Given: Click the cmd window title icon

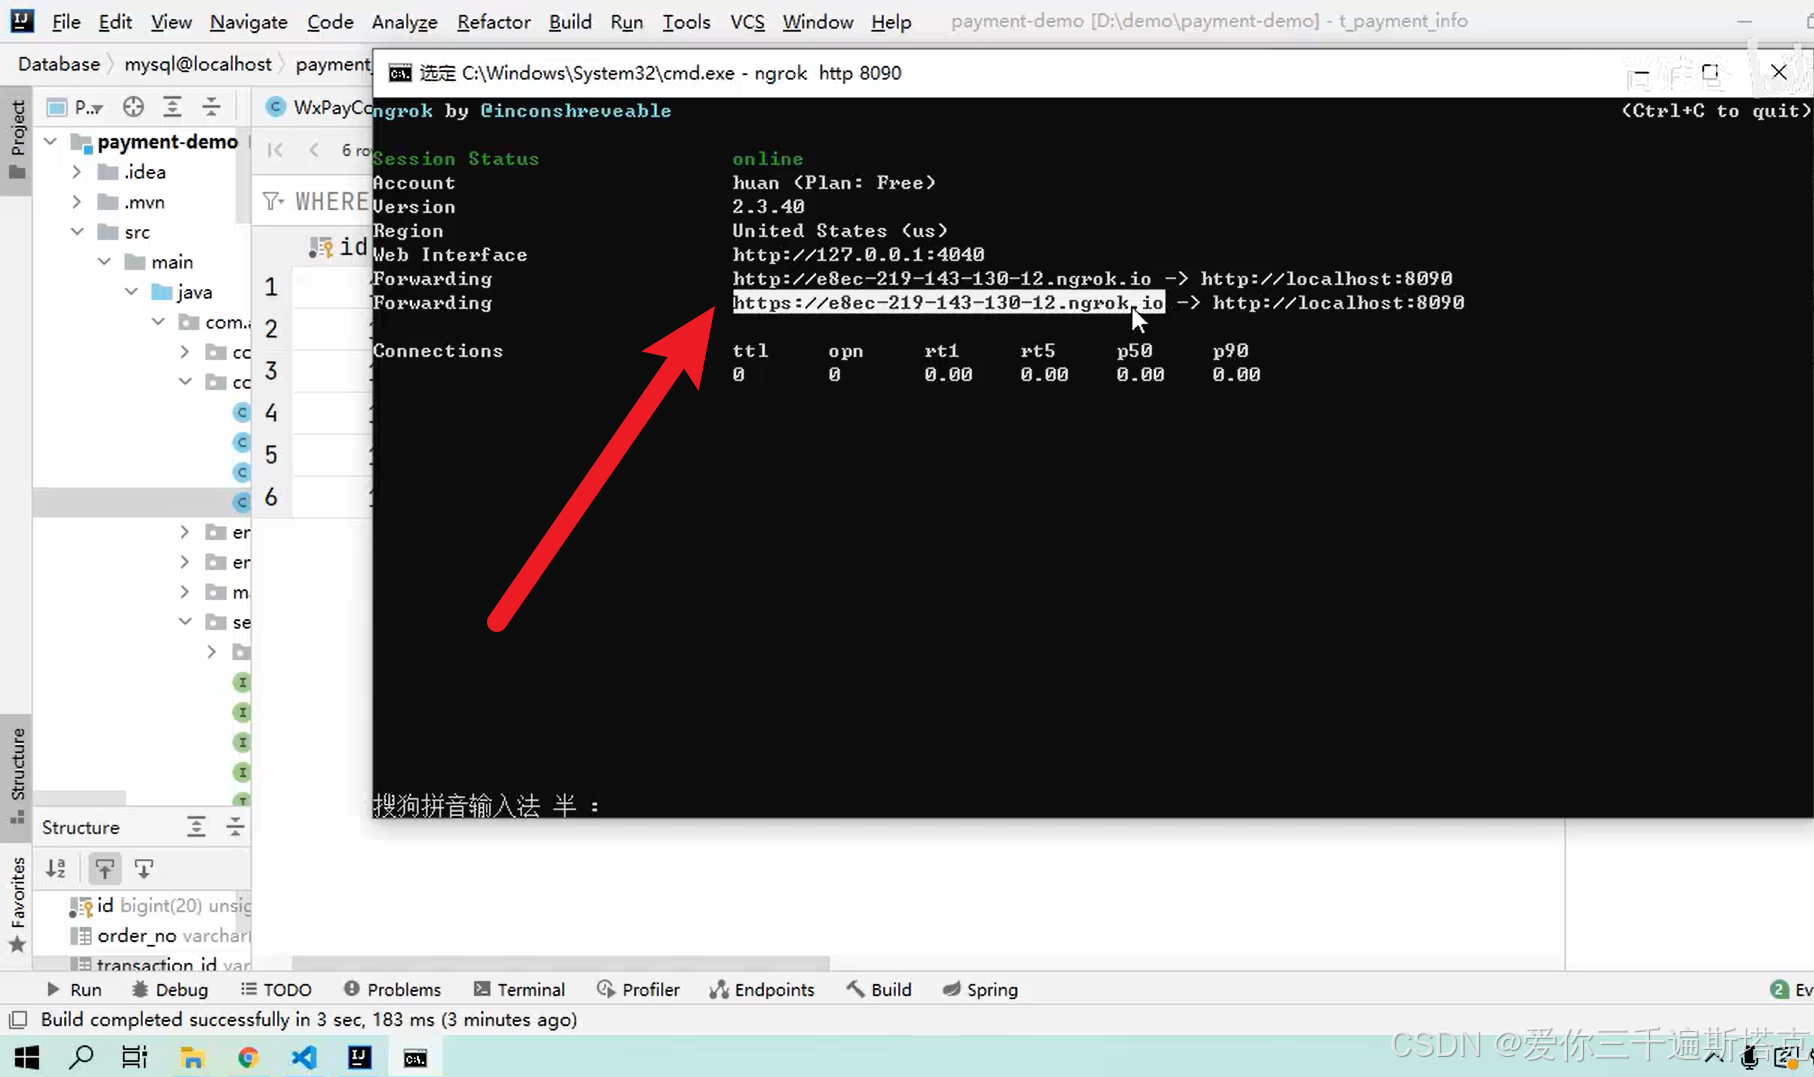Looking at the screenshot, I should click(x=400, y=73).
